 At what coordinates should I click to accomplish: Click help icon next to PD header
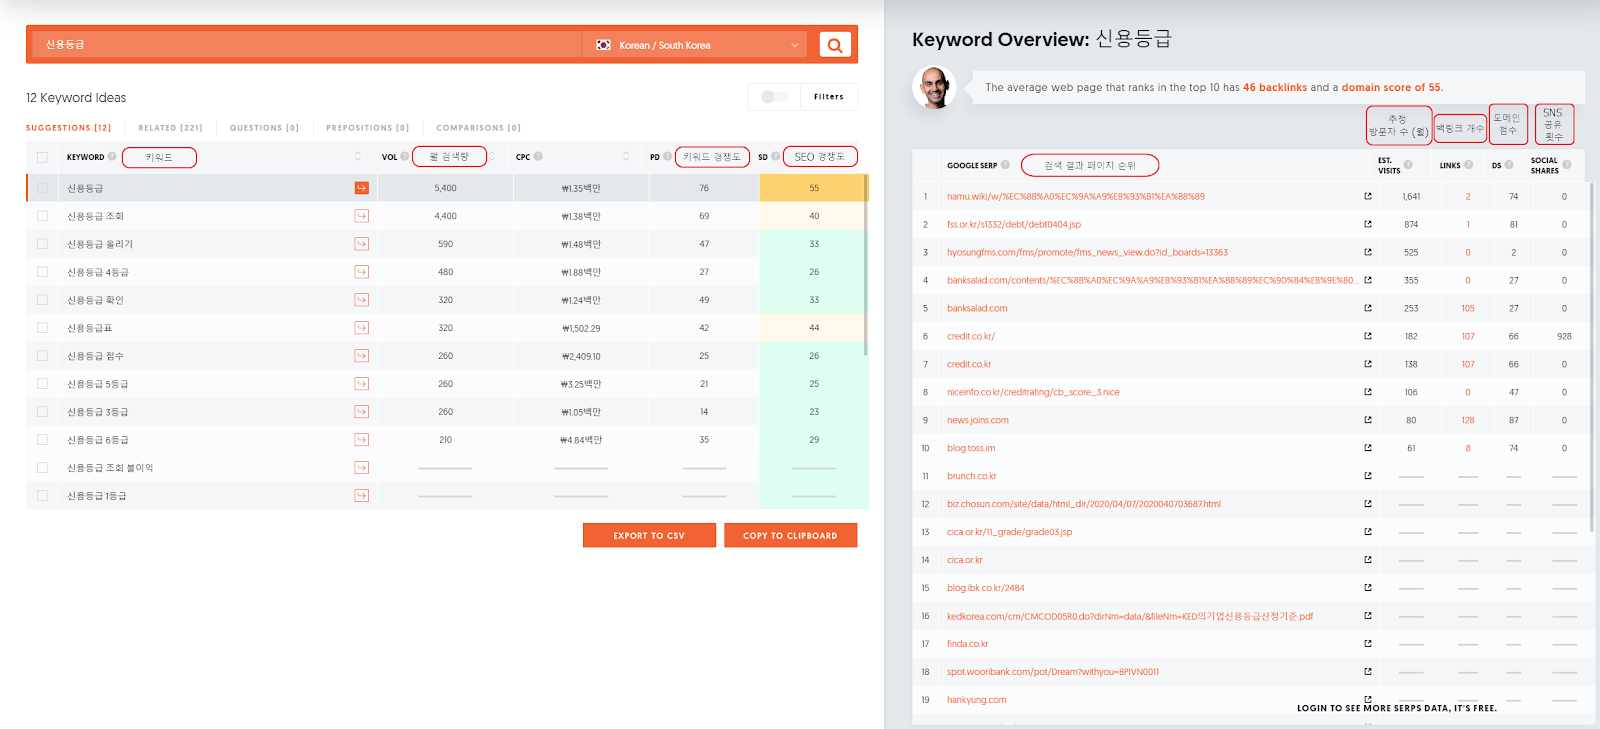667,156
